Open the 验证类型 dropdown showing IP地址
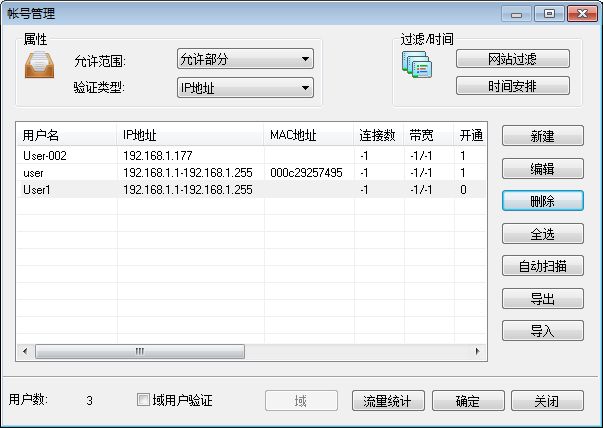The width and height of the screenshot is (603, 428). [x=245, y=88]
